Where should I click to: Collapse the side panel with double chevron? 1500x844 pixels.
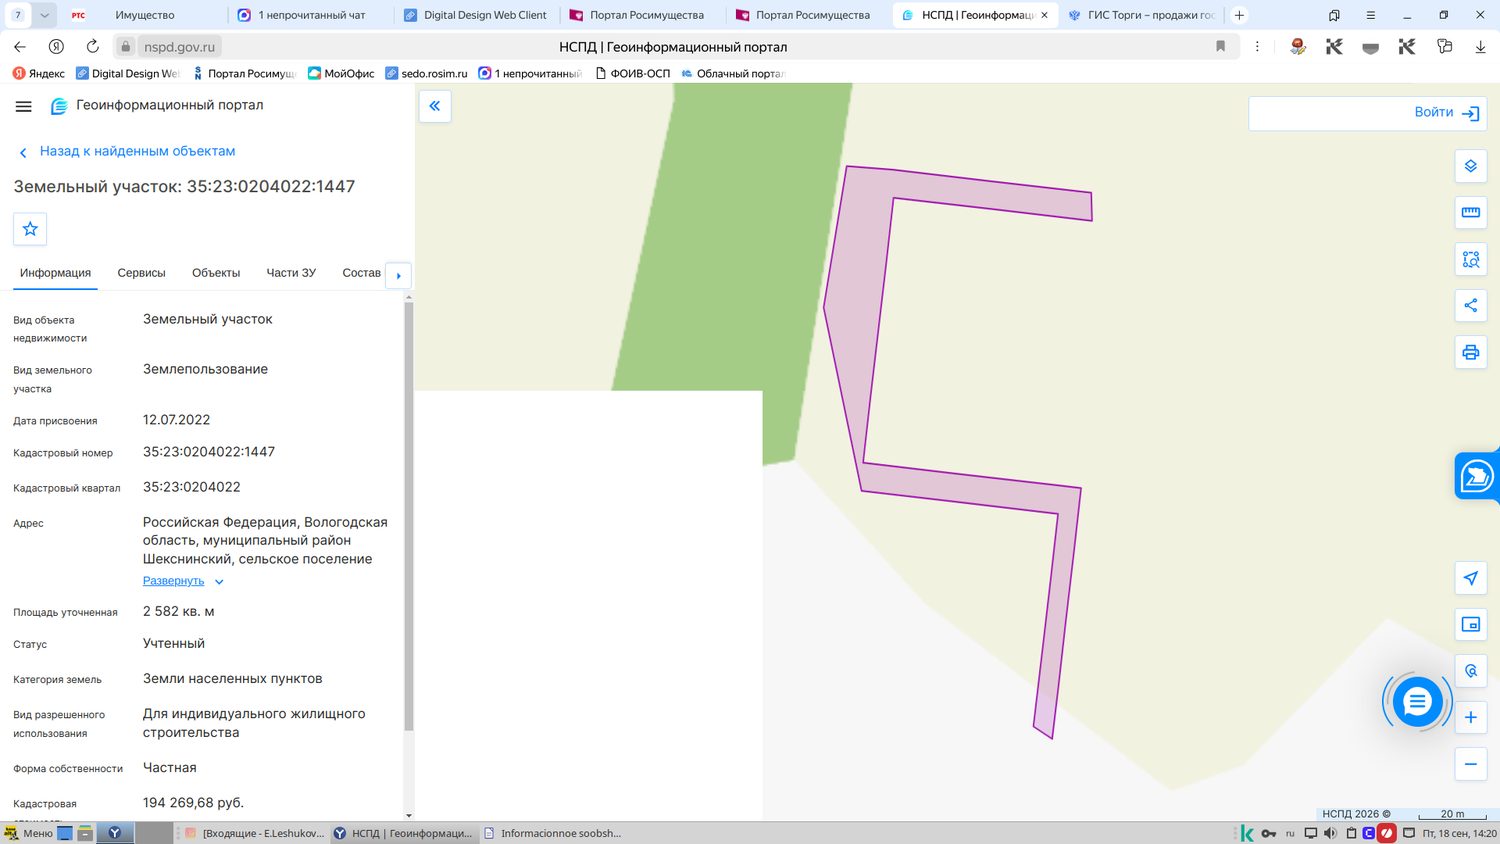click(435, 106)
